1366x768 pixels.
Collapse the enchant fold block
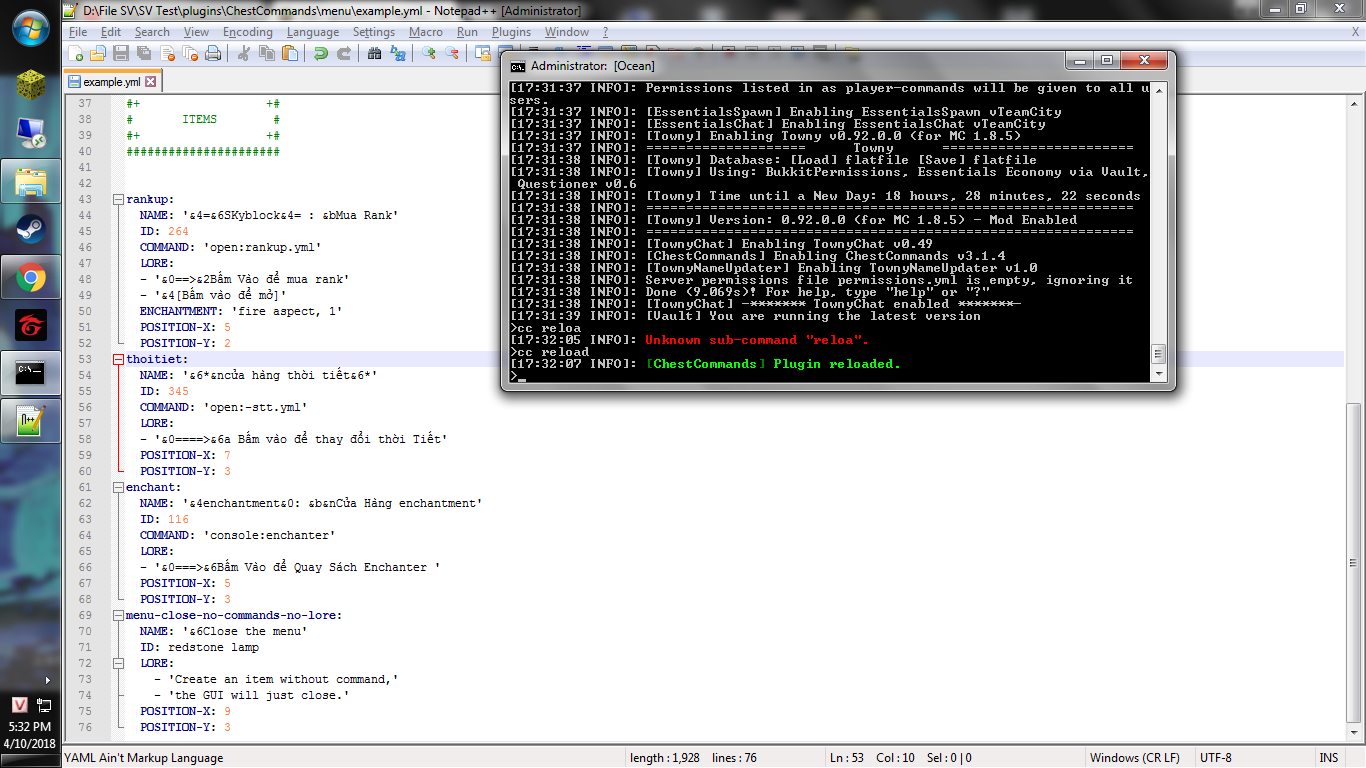(118, 488)
